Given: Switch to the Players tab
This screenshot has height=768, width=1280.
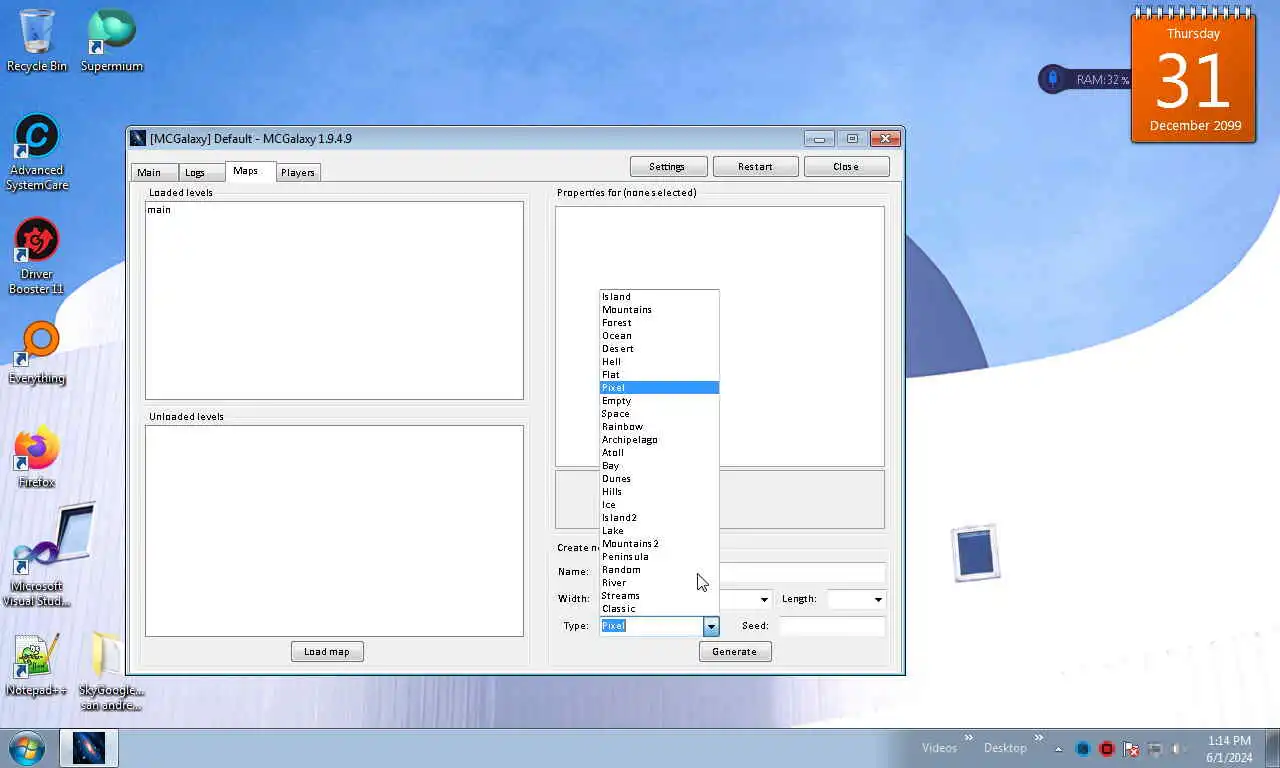Looking at the screenshot, I should (298, 173).
